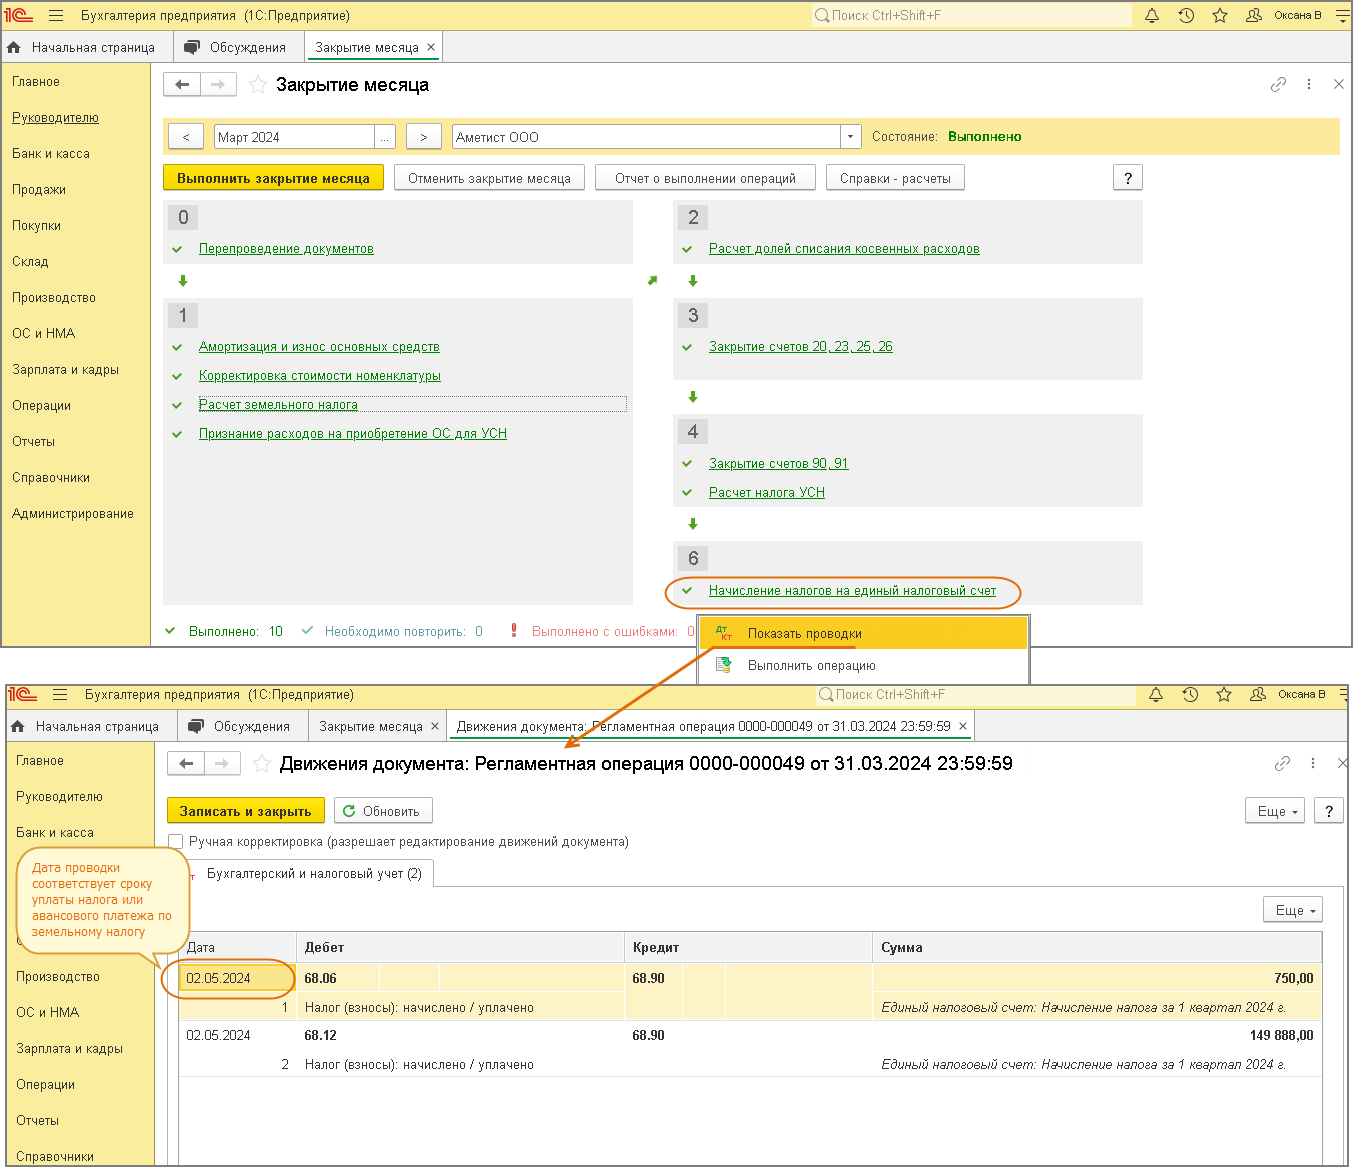Click Обновить button in movements form
This screenshot has width=1353, height=1169.
383,811
